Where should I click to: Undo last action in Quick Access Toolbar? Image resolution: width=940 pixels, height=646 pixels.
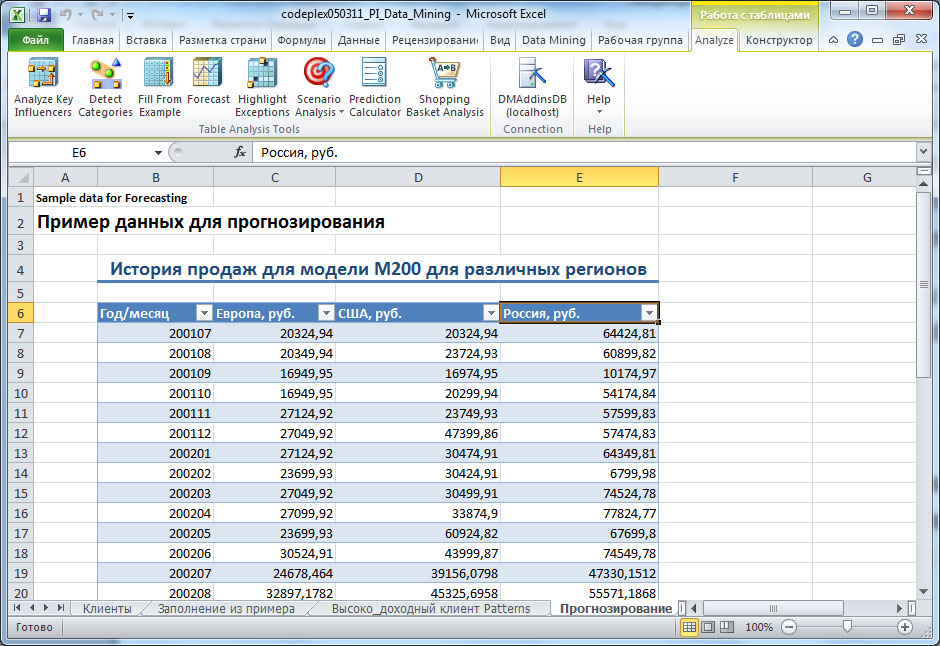coord(65,14)
